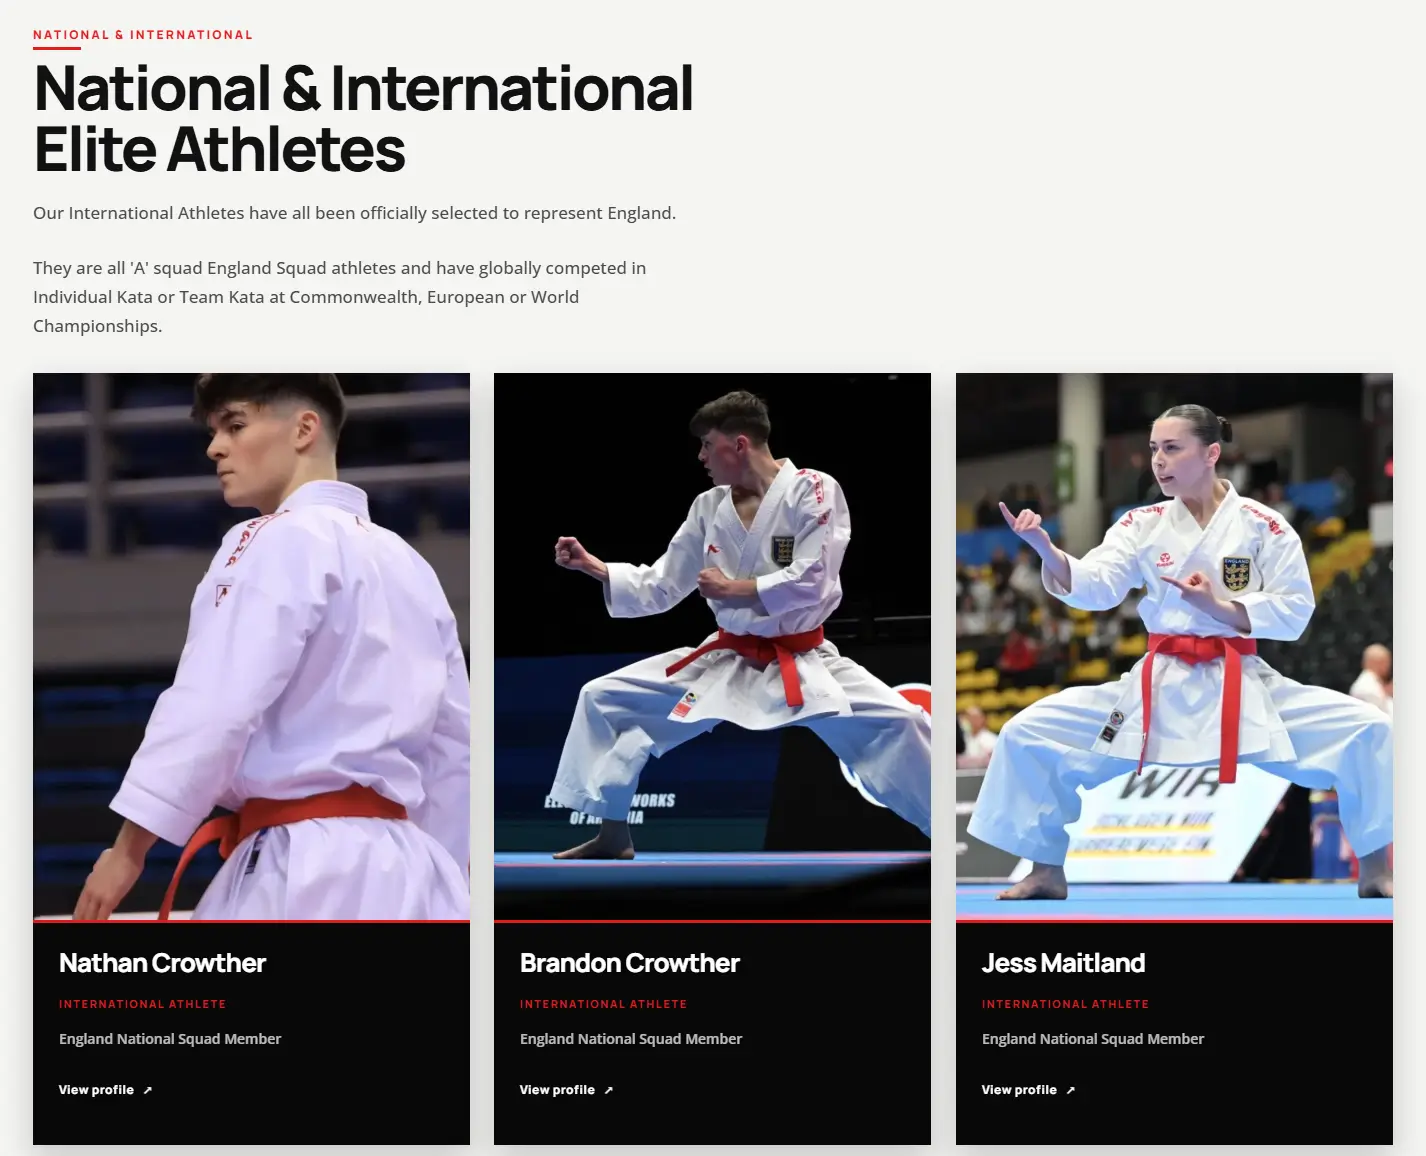Click the paragraph mentioning Commonwealth, European or World Championships
The width and height of the screenshot is (1426, 1156).
pos(340,297)
